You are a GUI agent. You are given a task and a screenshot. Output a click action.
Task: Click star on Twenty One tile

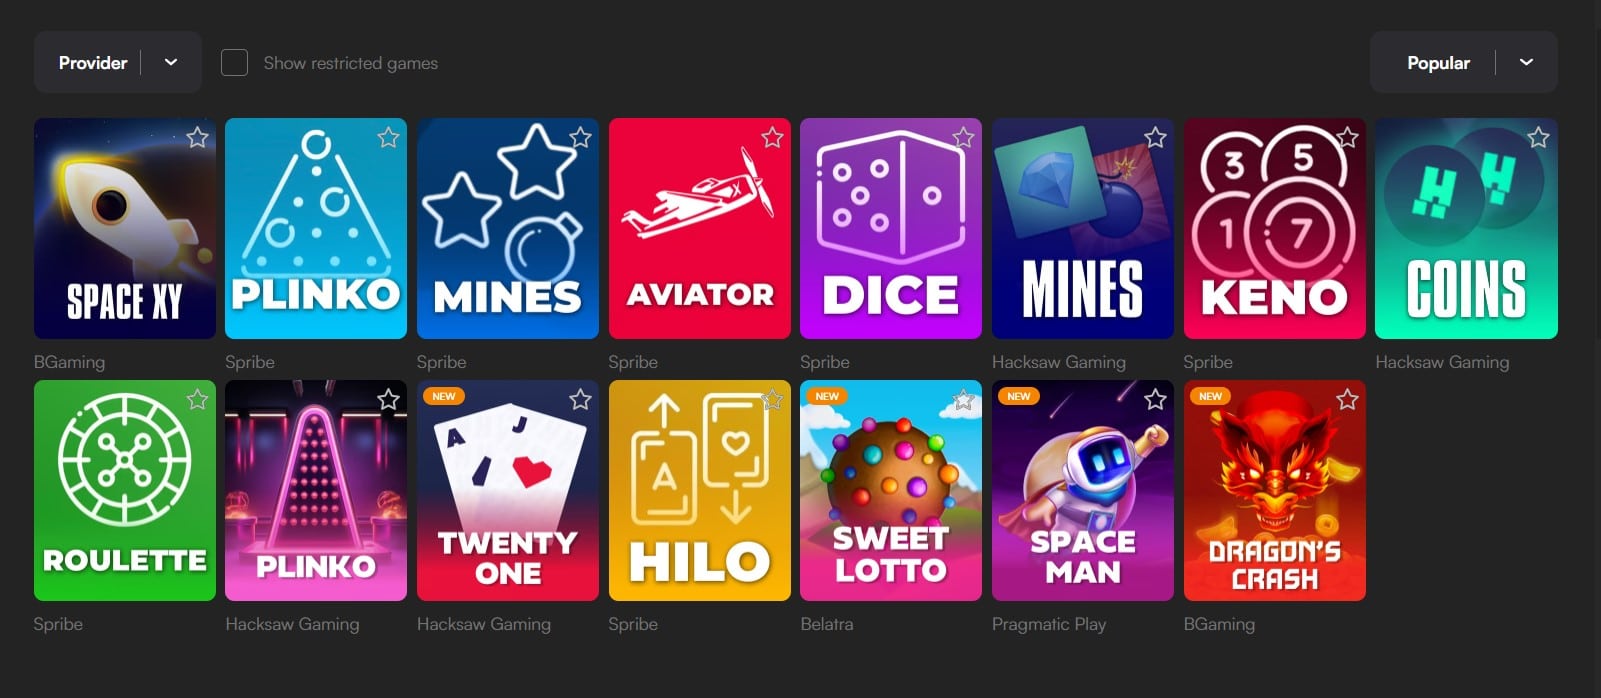click(580, 399)
